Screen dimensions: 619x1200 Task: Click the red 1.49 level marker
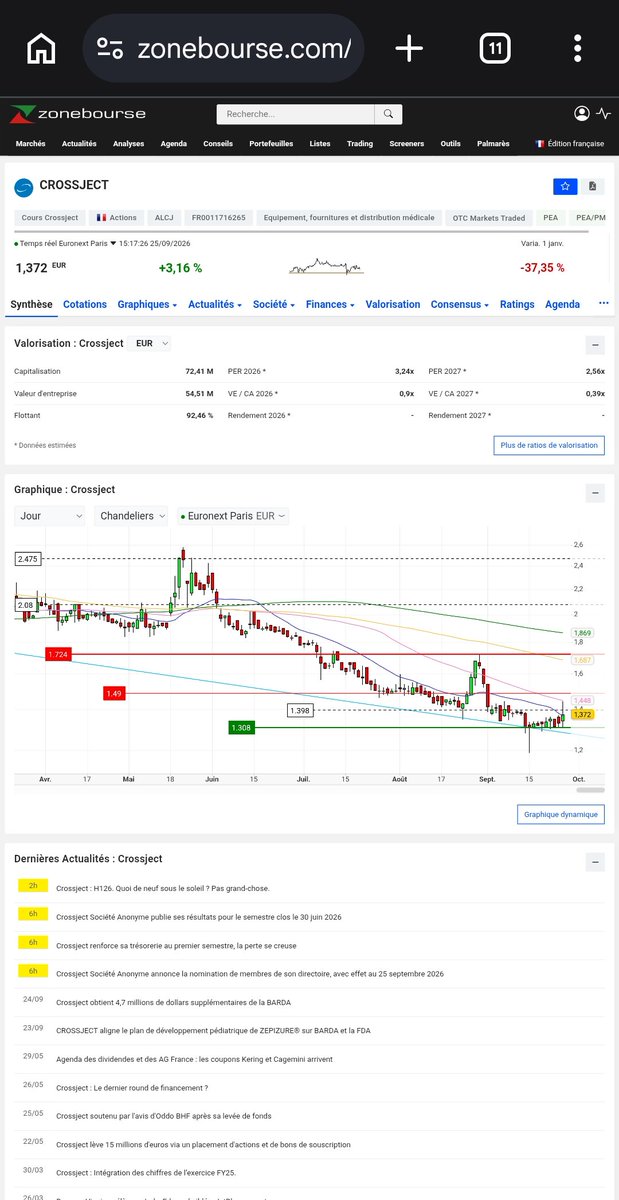[116, 693]
